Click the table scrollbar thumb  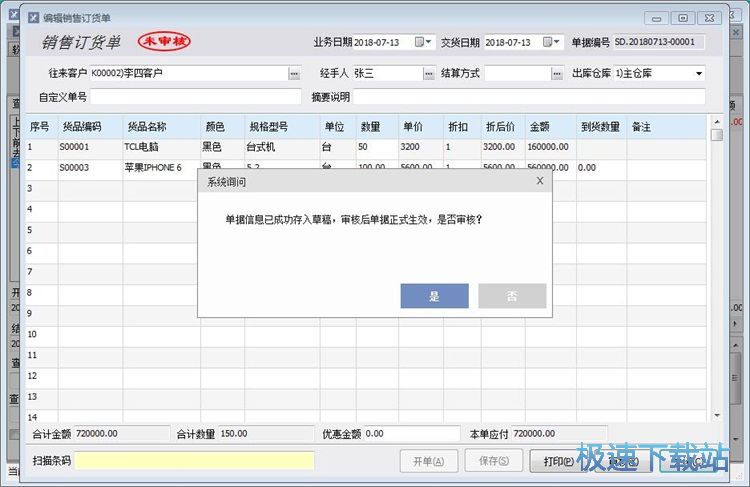pyautogui.click(x=717, y=135)
